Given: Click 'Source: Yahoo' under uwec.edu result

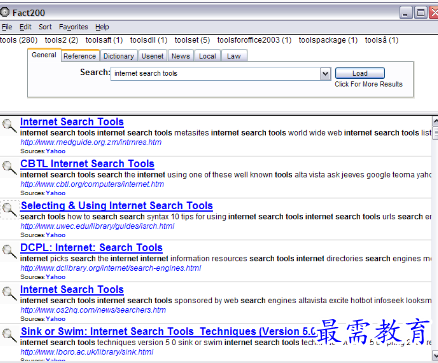Looking at the screenshot, I should (x=43, y=235).
